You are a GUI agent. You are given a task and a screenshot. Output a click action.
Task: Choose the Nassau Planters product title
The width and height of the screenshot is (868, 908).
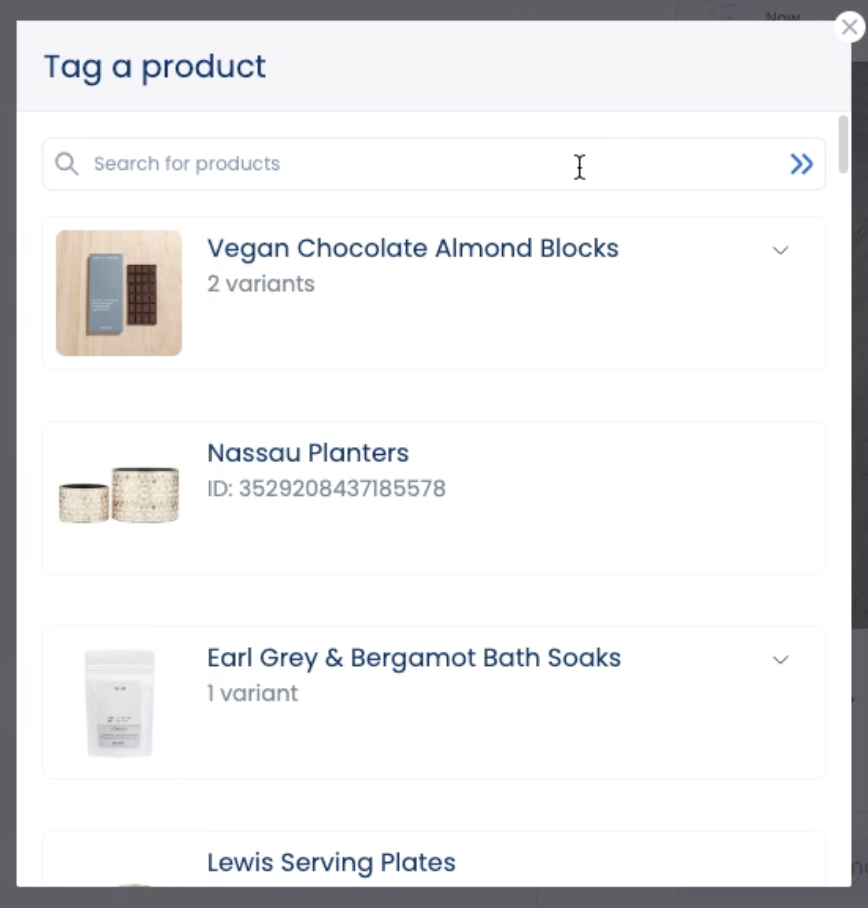[x=308, y=453]
